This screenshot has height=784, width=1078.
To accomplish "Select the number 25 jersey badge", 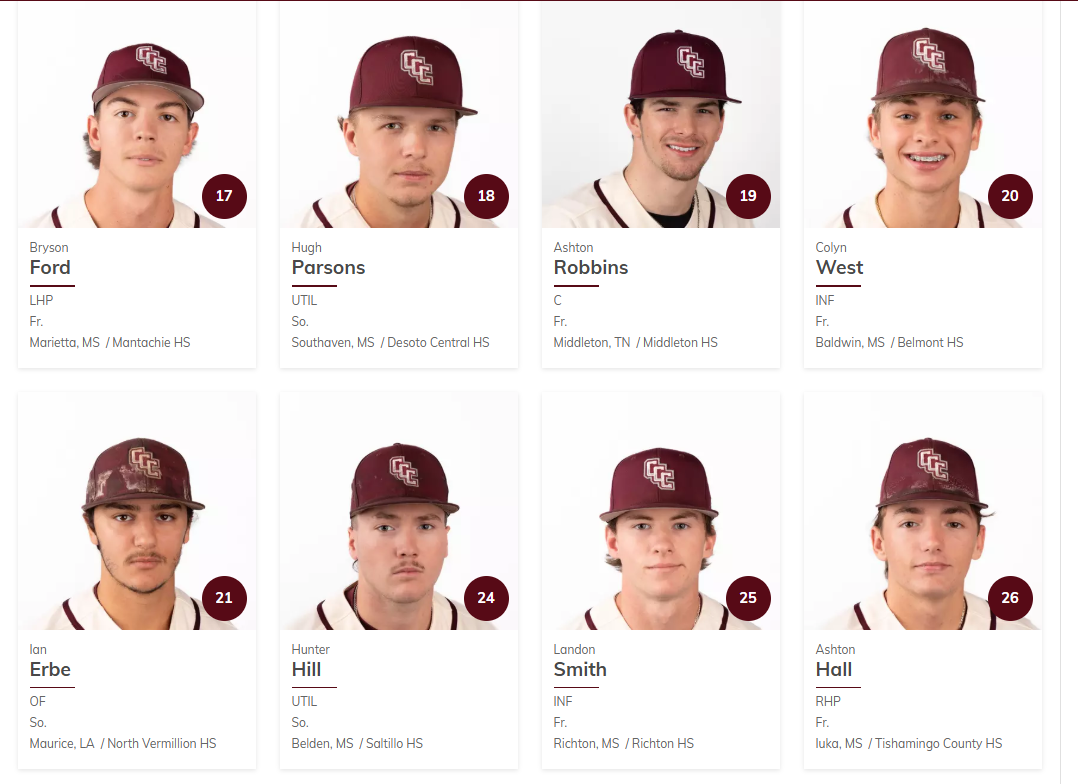I will [748, 598].
